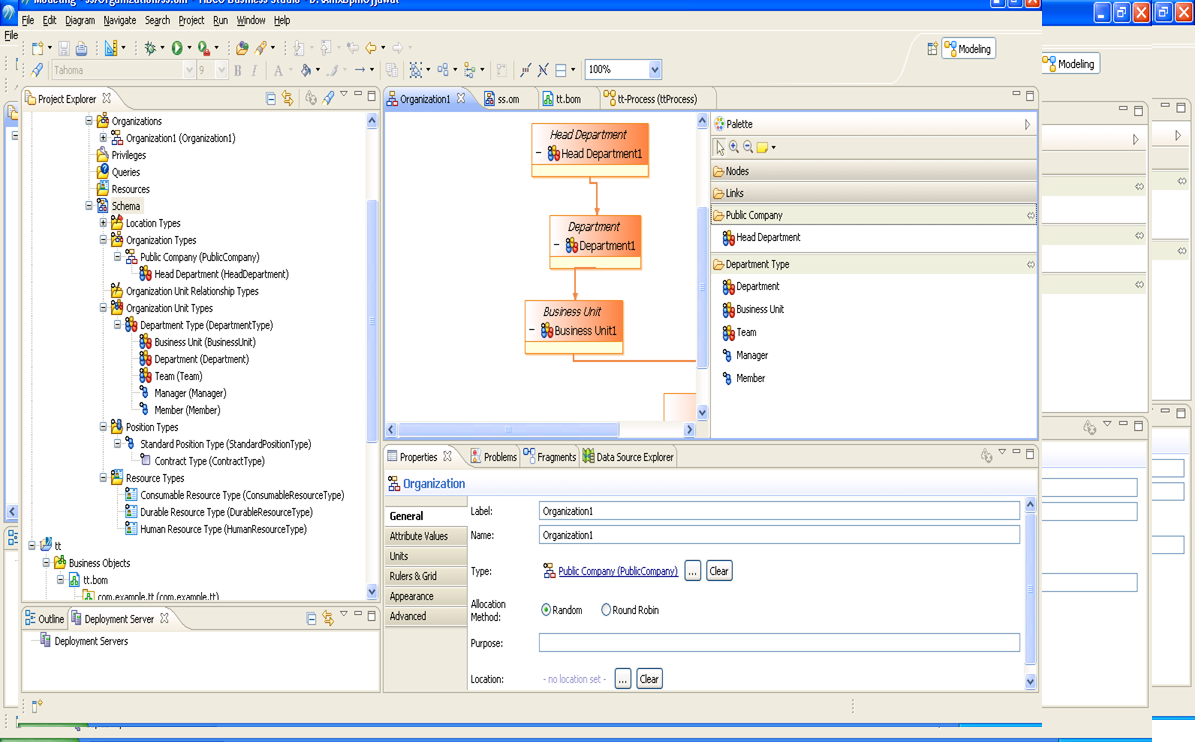
Task: Click the Print icon in the toolbar
Action: click(83, 47)
